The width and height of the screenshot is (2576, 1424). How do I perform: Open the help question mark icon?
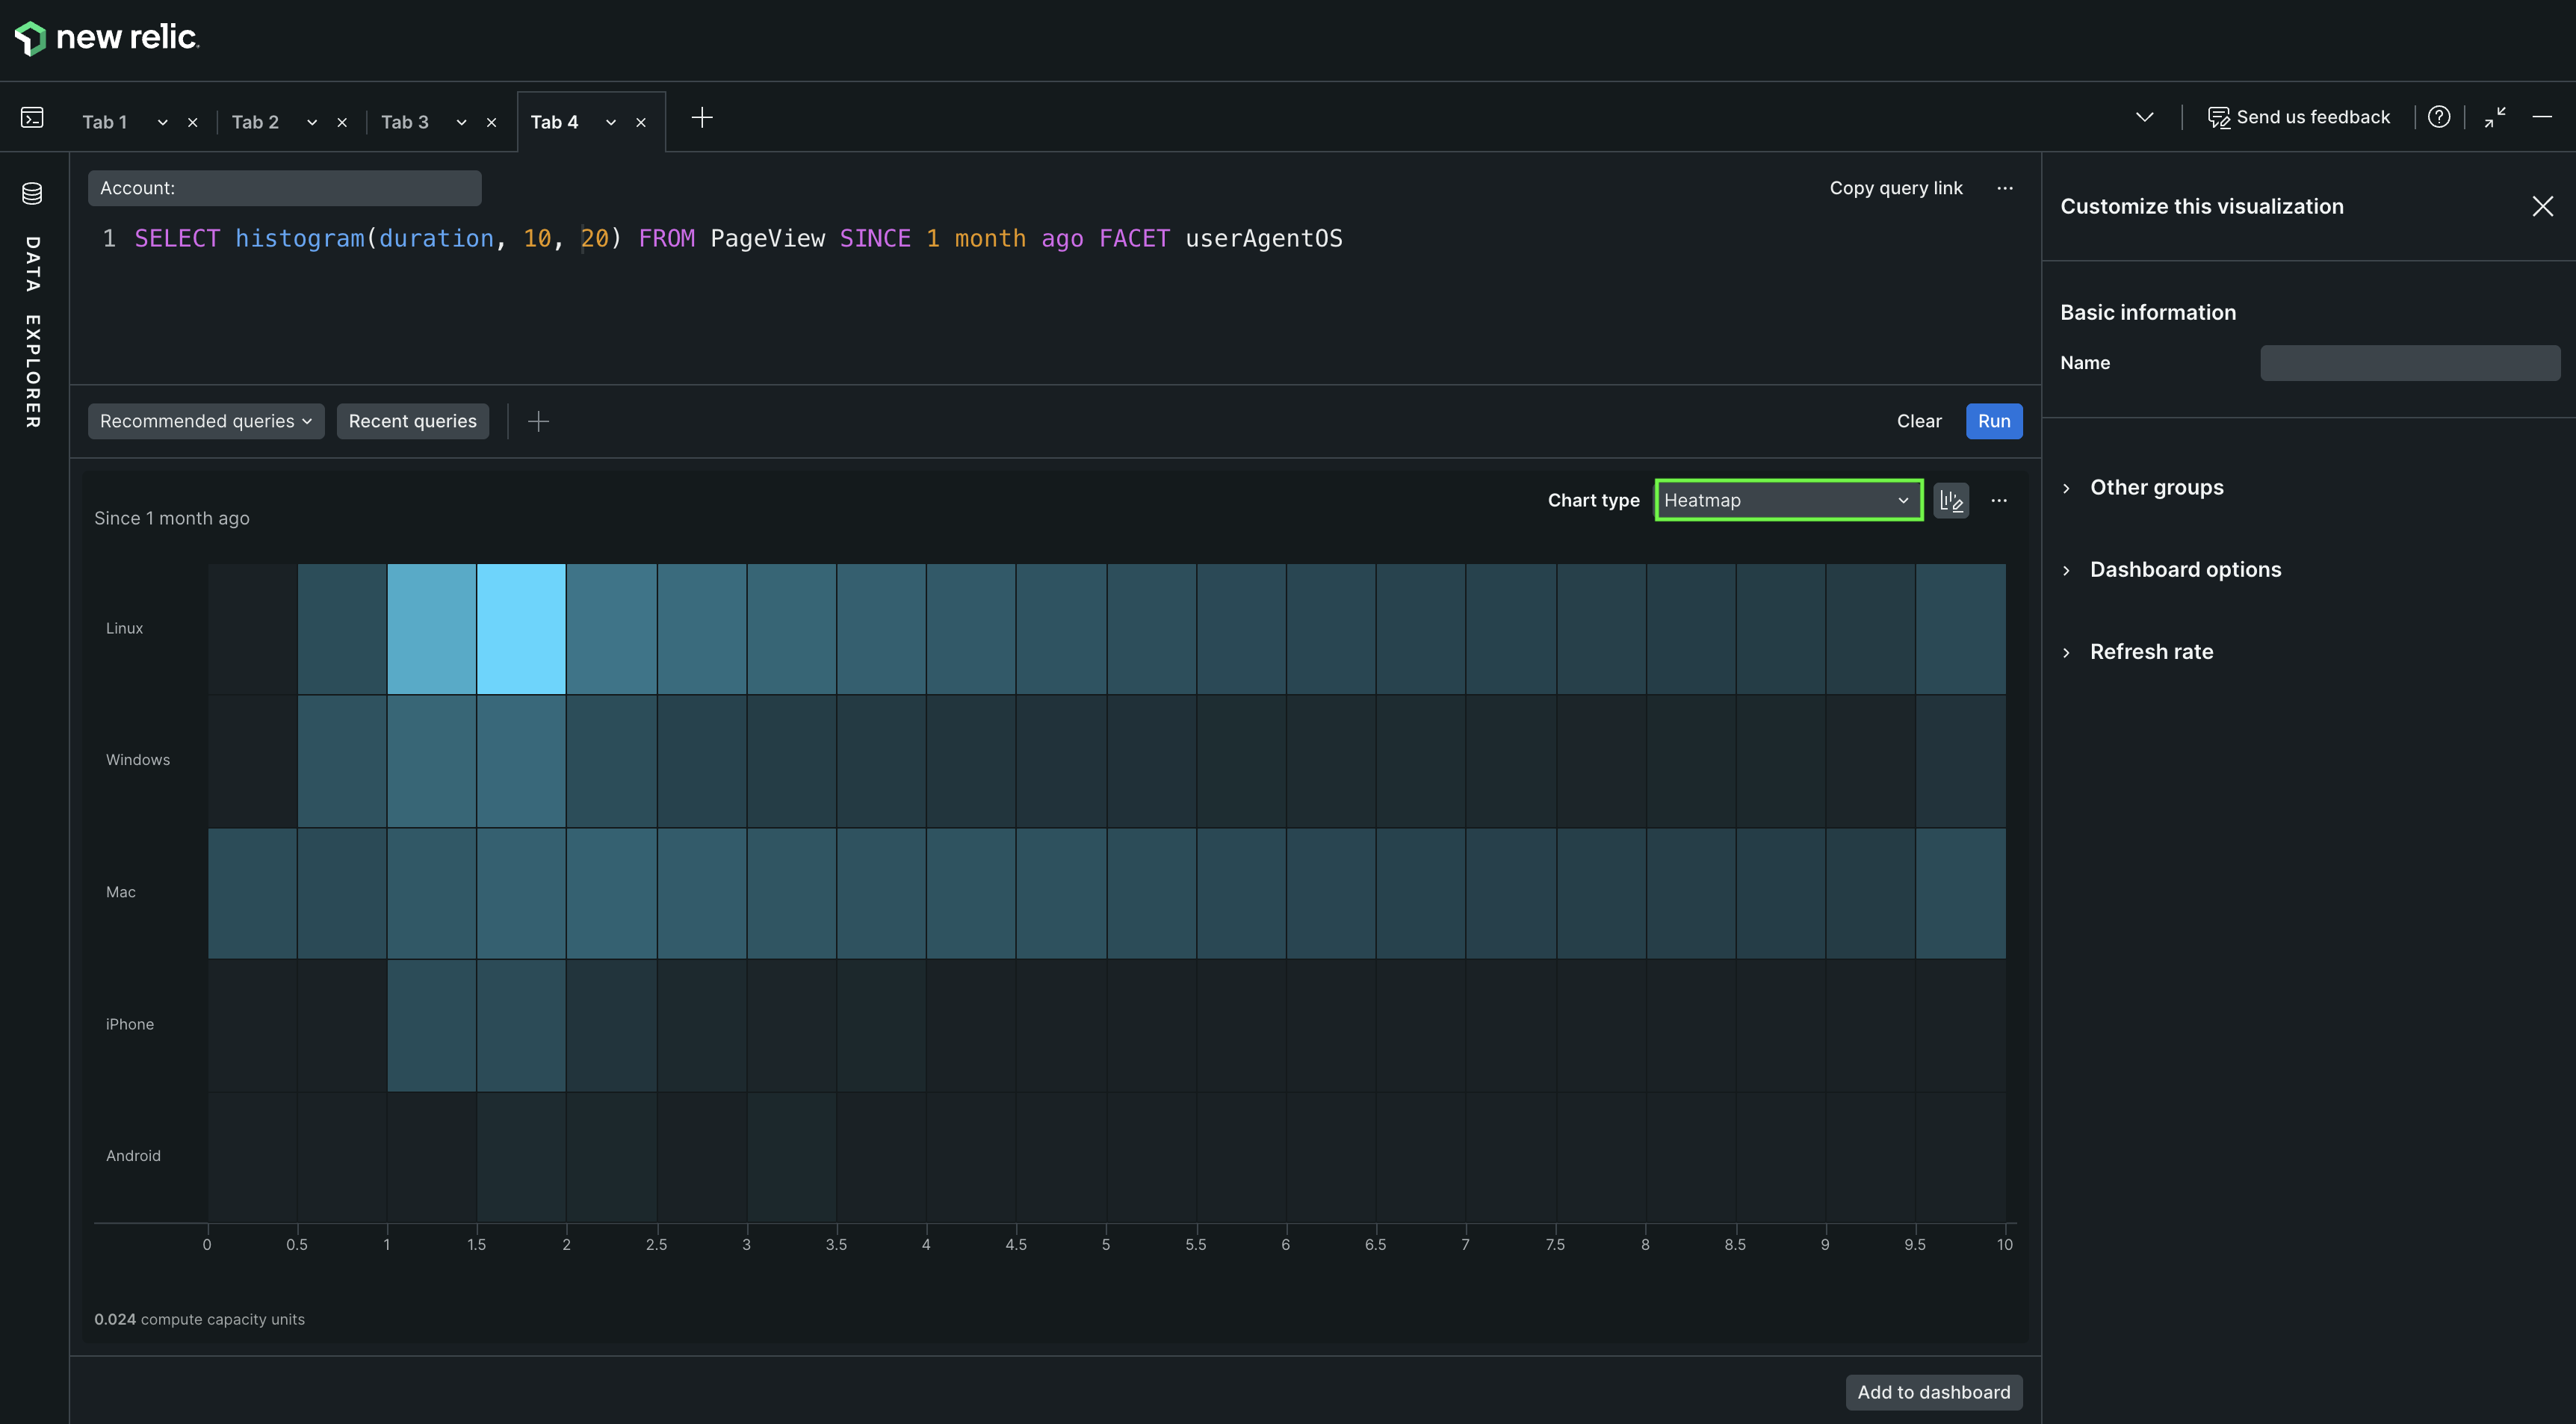pyautogui.click(x=2438, y=117)
